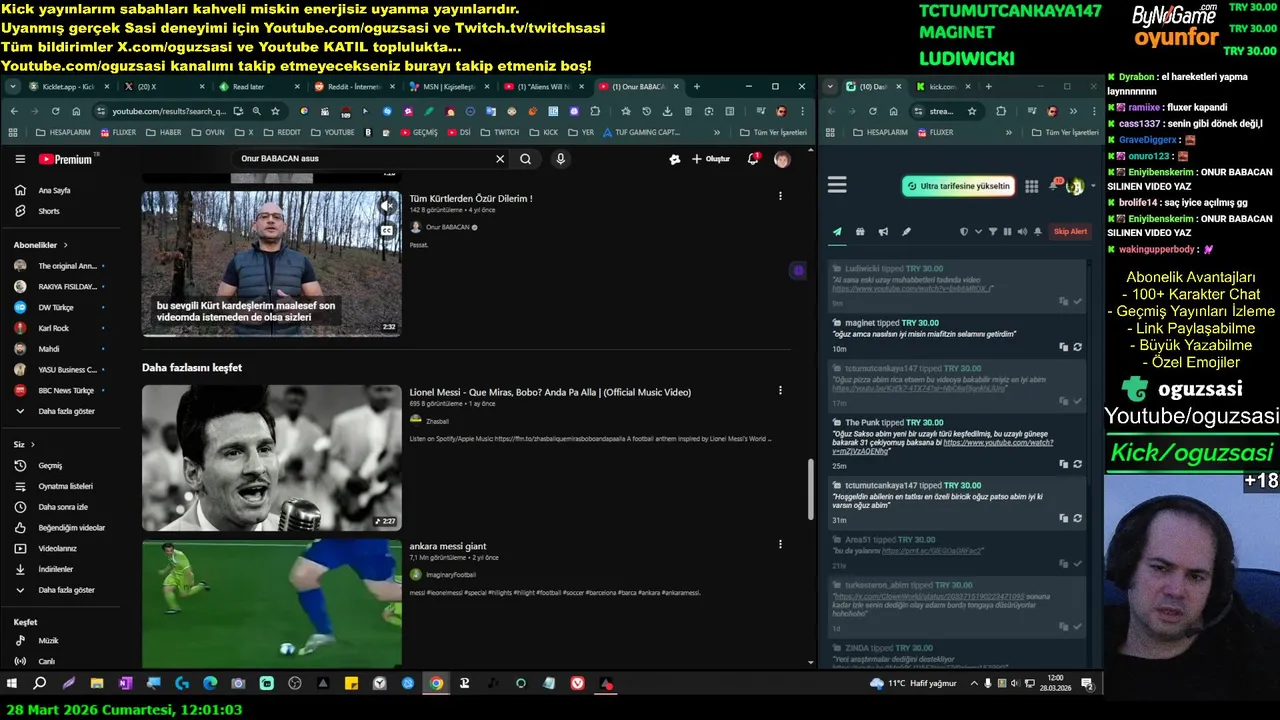Reload the YouTube results page

point(55,111)
